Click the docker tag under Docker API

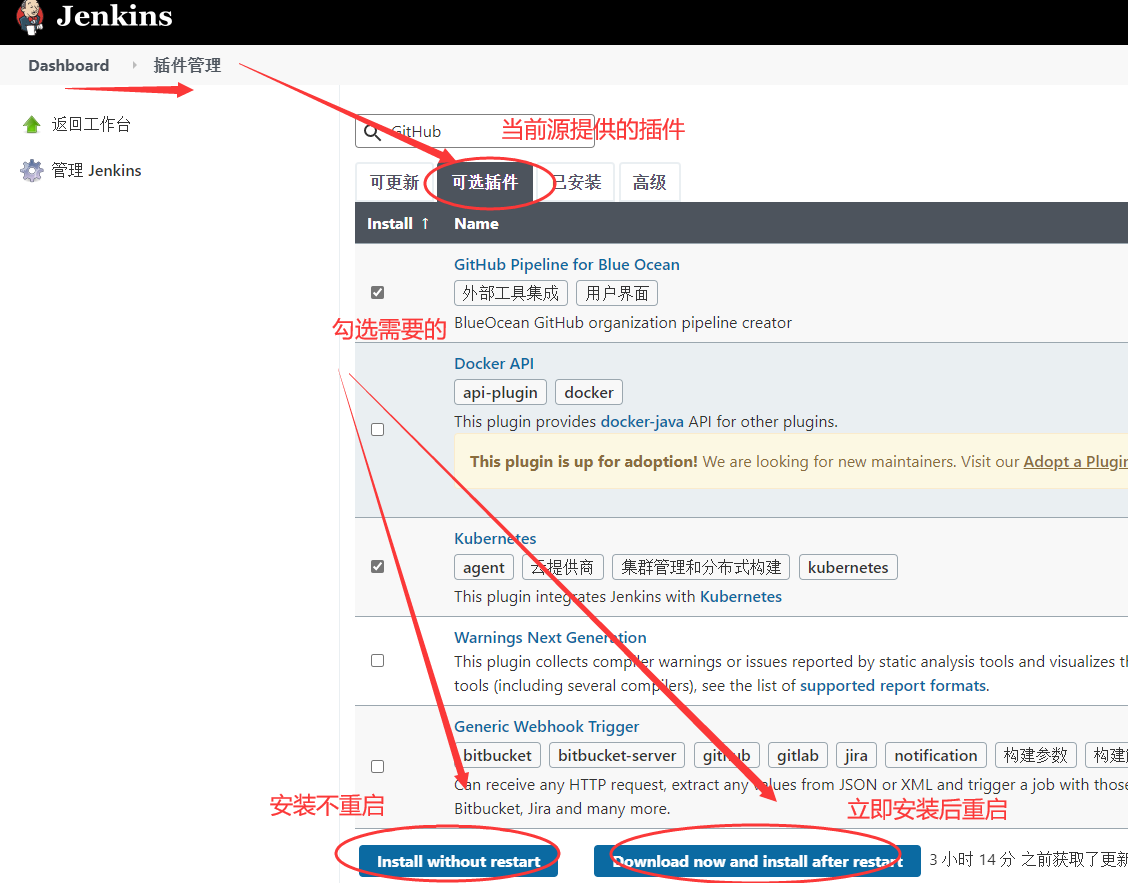[588, 392]
